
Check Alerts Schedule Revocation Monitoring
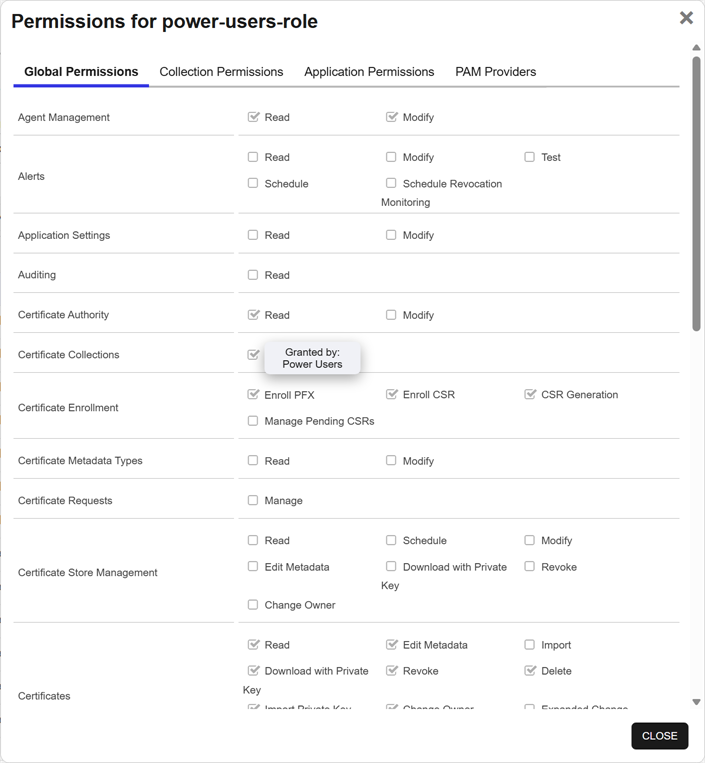point(391,183)
